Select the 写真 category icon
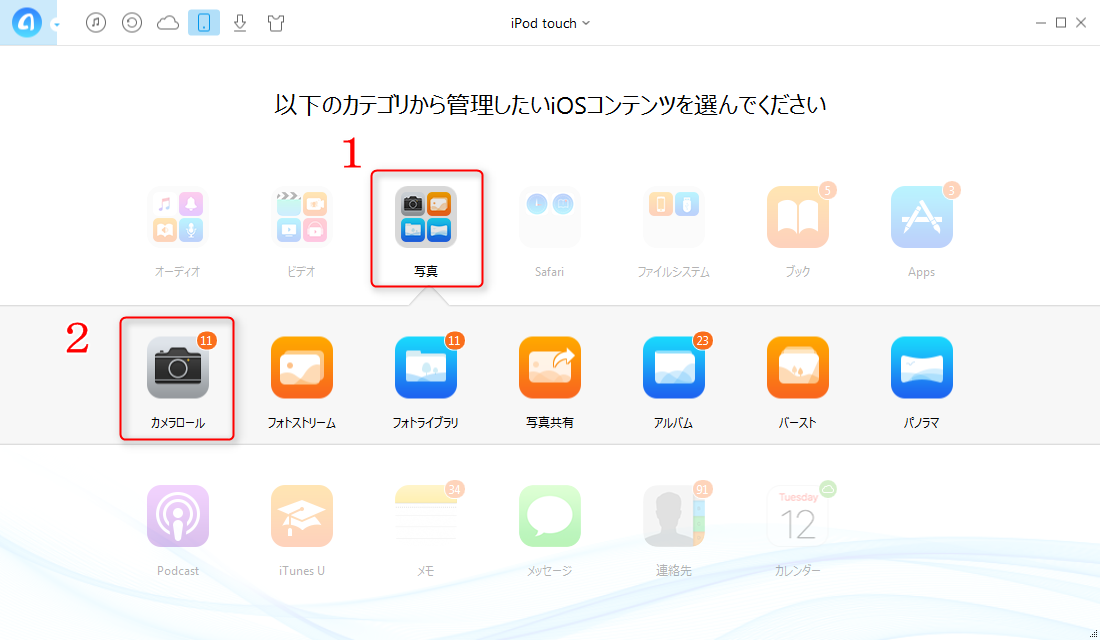The height and width of the screenshot is (640, 1100). tap(426, 217)
